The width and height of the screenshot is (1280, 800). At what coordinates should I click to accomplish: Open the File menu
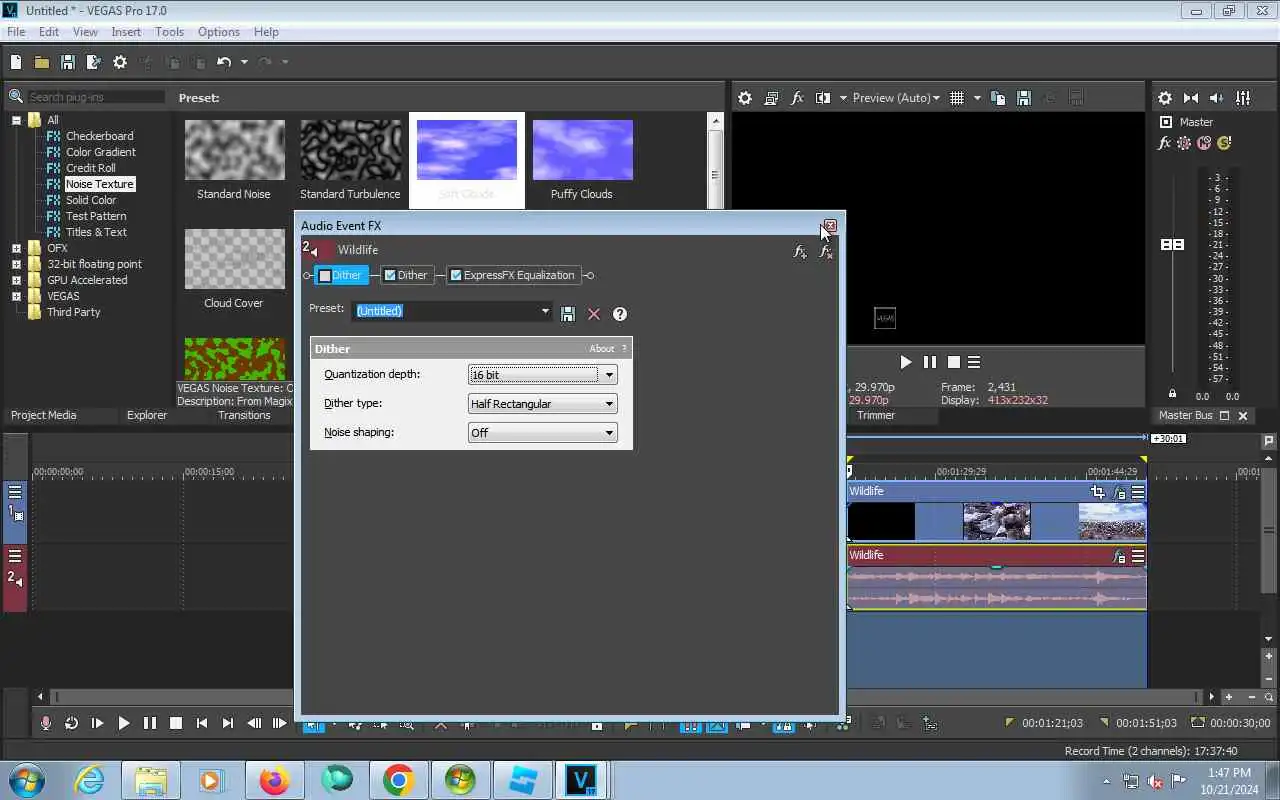point(16,32)
